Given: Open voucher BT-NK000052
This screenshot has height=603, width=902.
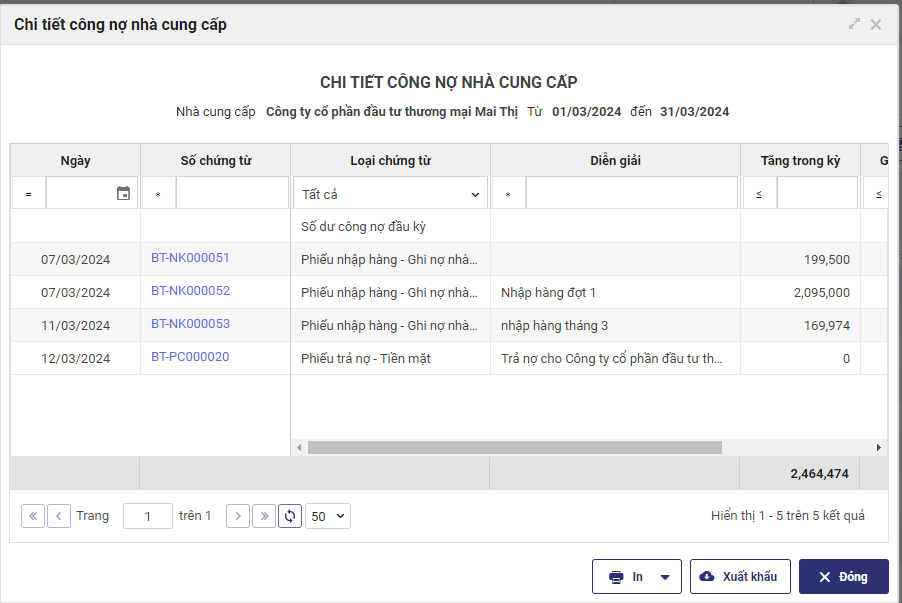Looking at the screenshot, I should click(x=190, y=291).
